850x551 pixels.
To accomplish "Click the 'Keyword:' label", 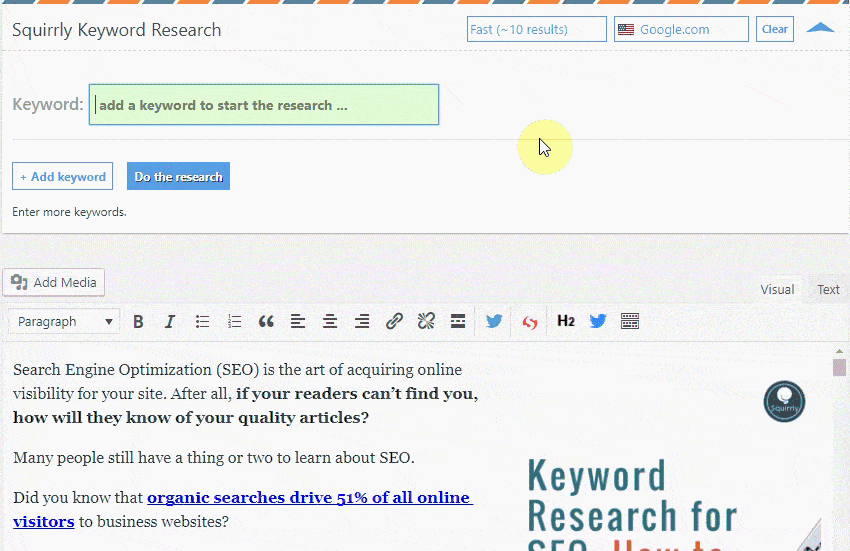I will [48, 104].
